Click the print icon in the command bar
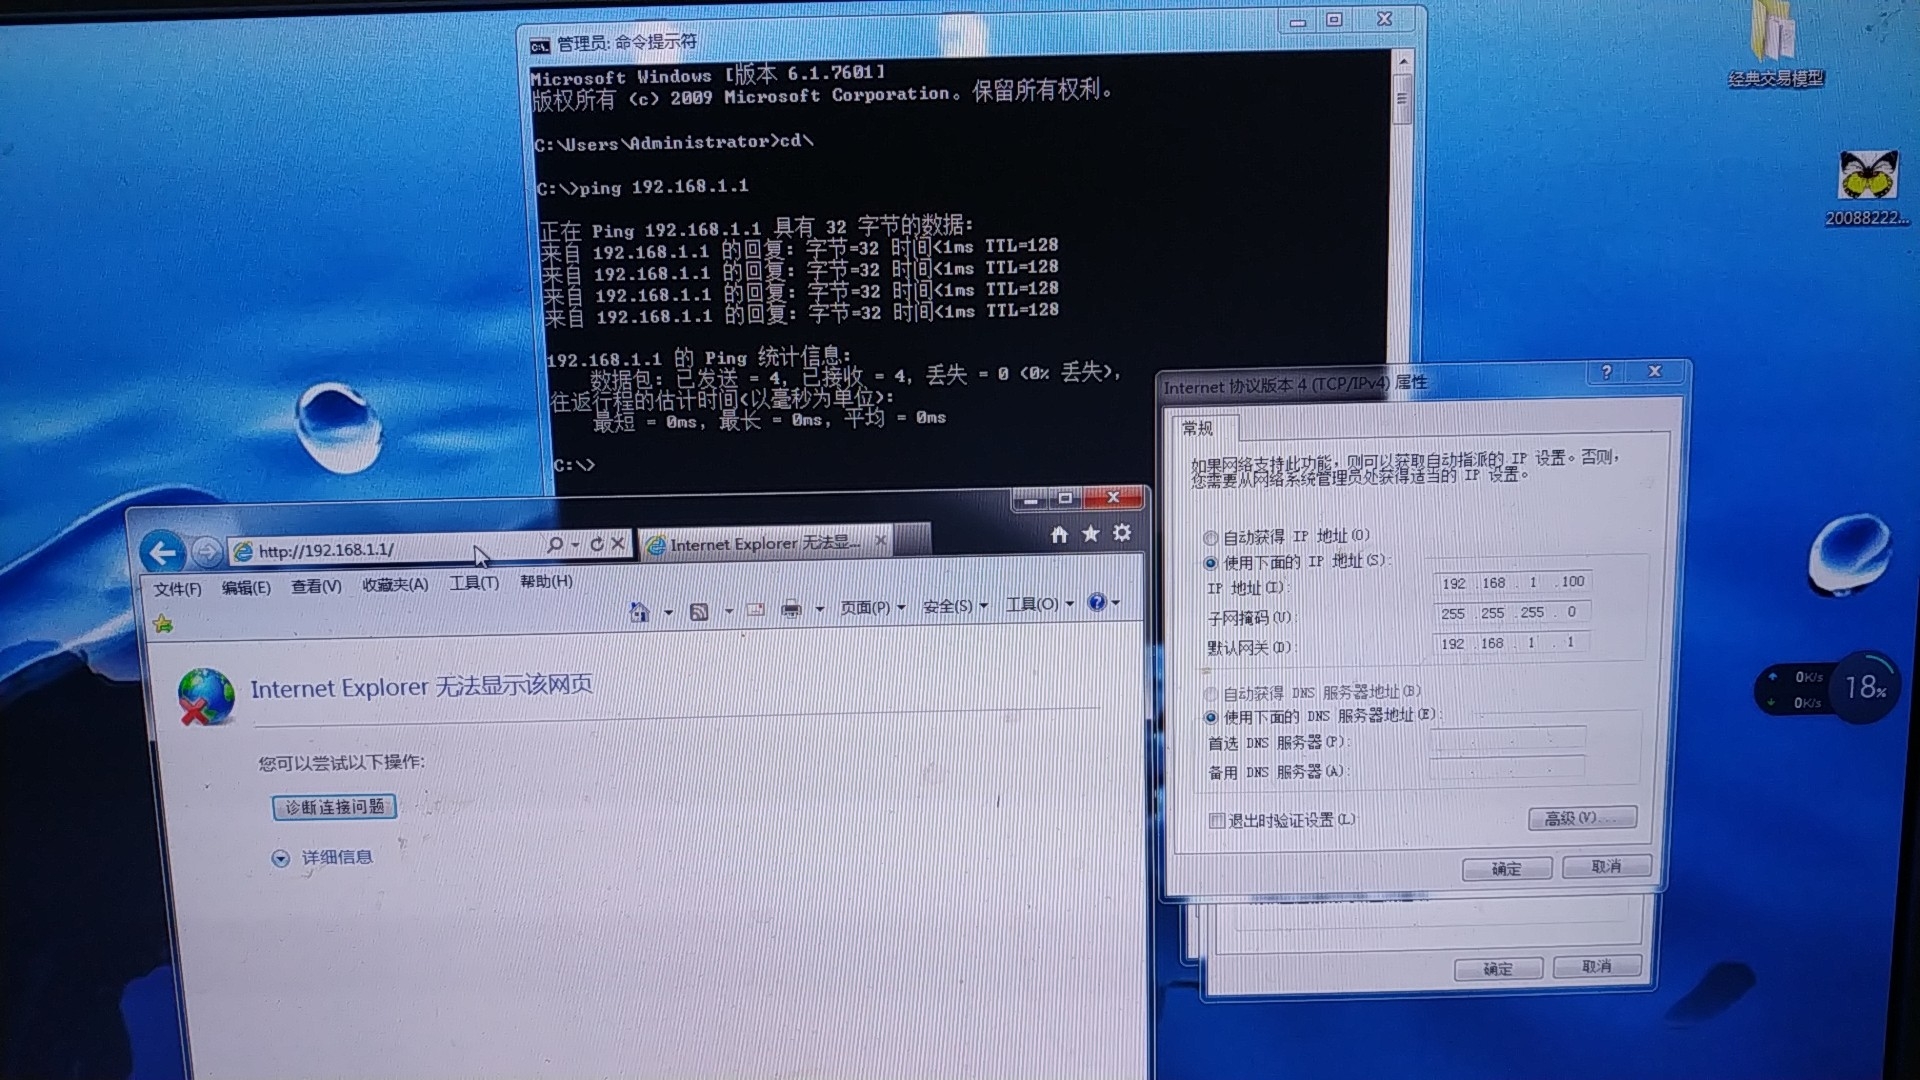This screenshot has width=1920, height=1080. tap(791, 609)
